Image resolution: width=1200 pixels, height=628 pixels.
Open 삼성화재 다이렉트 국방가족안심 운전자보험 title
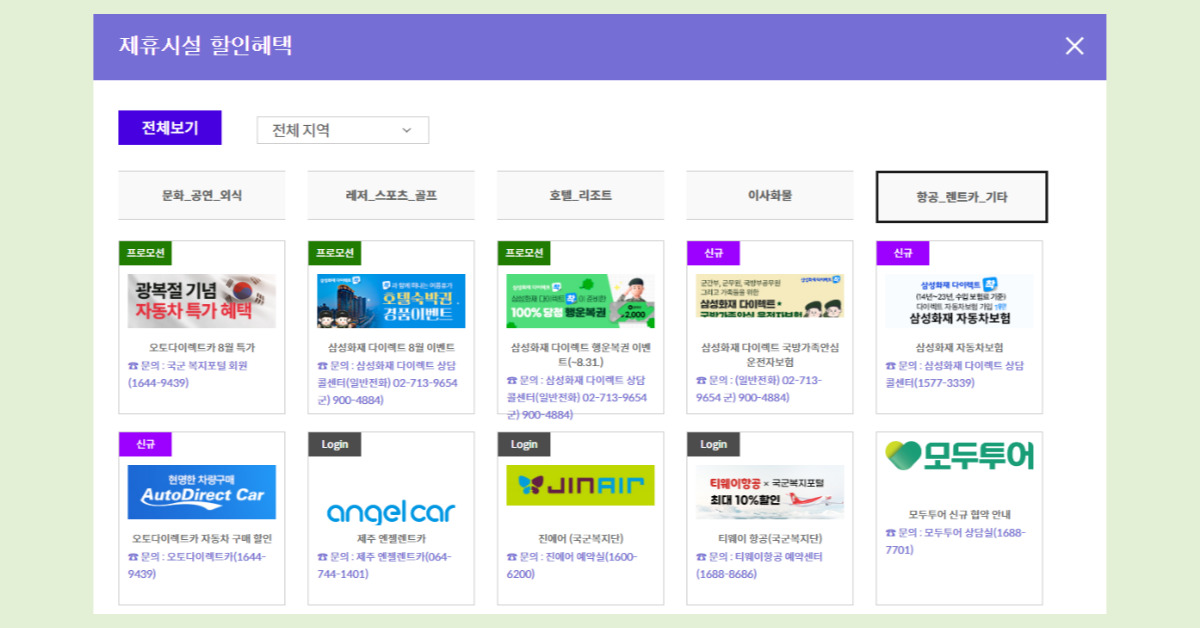click(770, 355)
